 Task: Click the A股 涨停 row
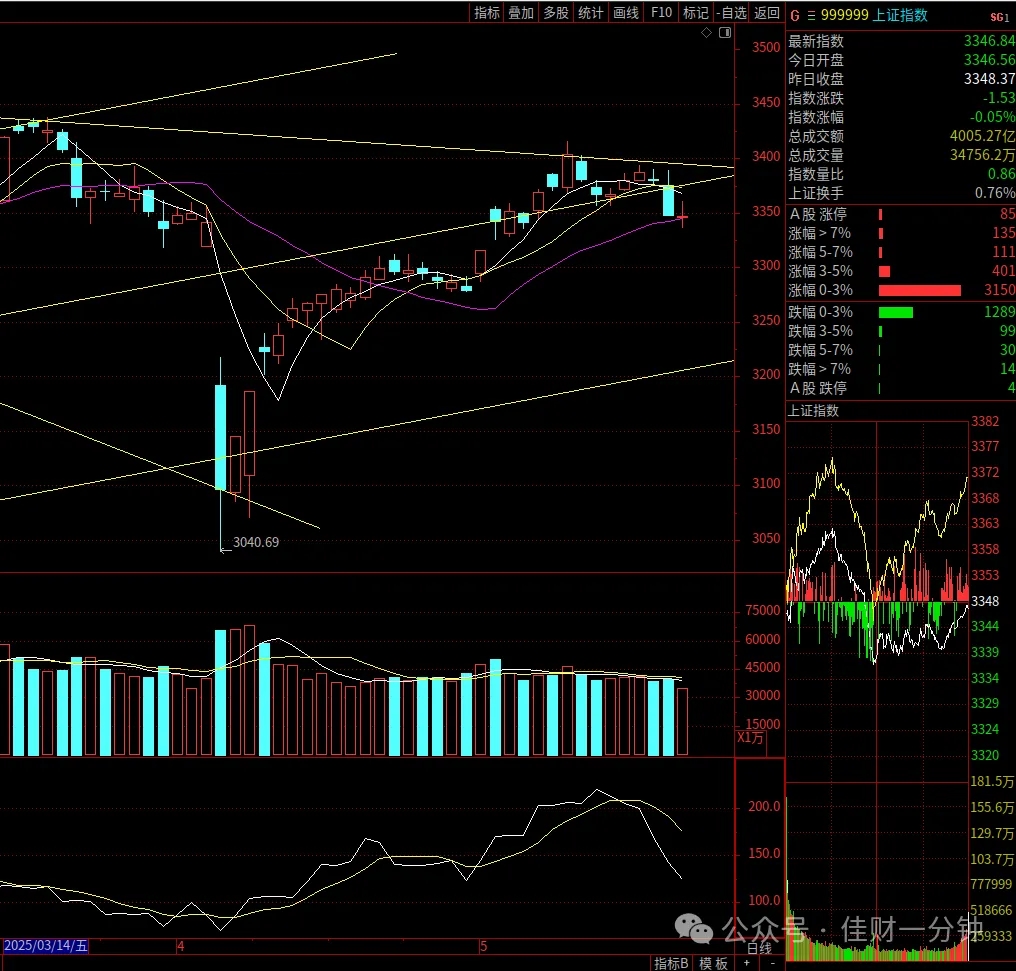901,214
